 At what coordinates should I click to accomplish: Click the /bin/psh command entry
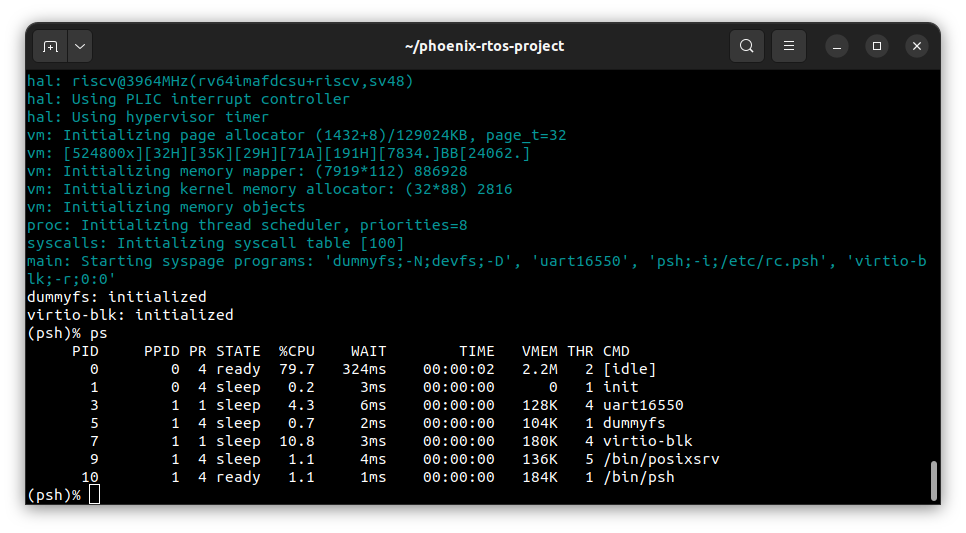pyautogui.click(x=639, y=477)
